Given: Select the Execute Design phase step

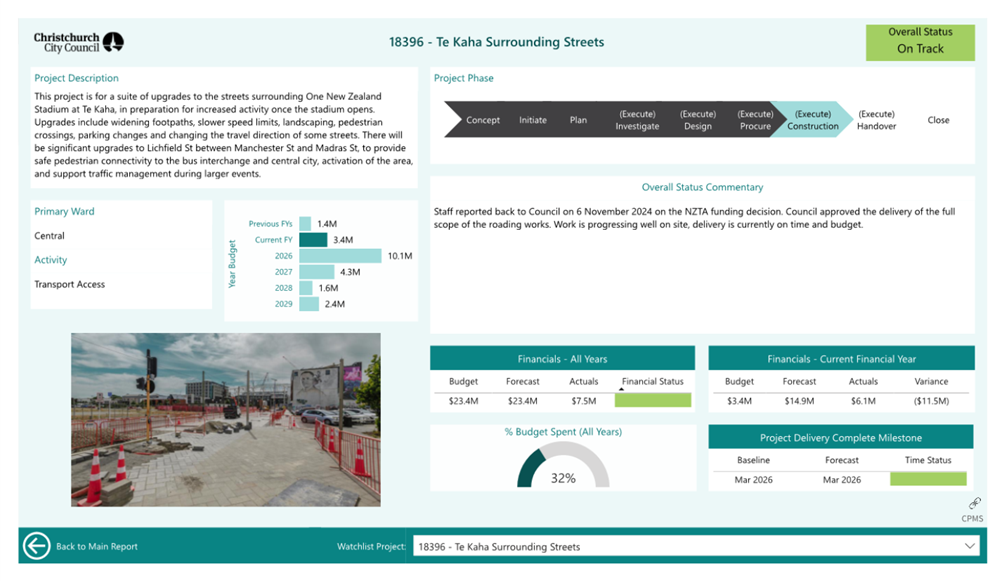Looking at the screenshot, I should click(697, 120).
